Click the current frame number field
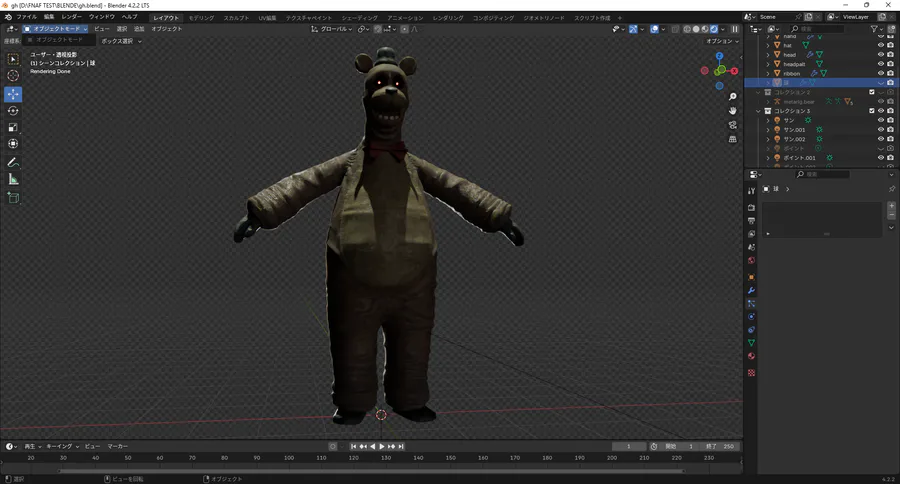Screen dimensions: 900x484 [629, 446]
